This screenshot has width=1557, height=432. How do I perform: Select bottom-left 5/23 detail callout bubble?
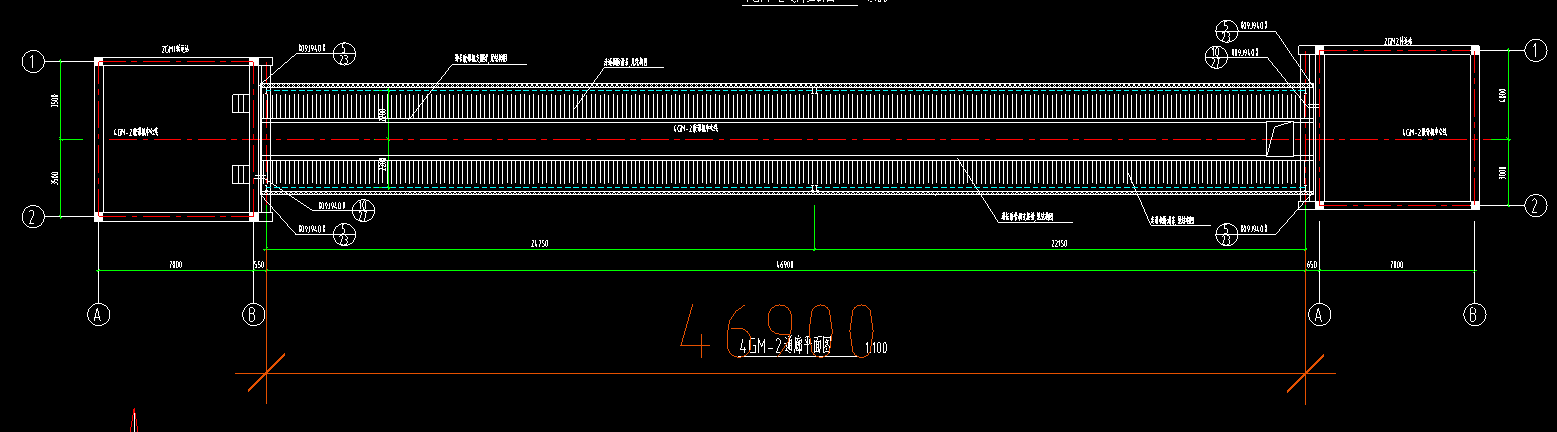click(x=344, y=235)
